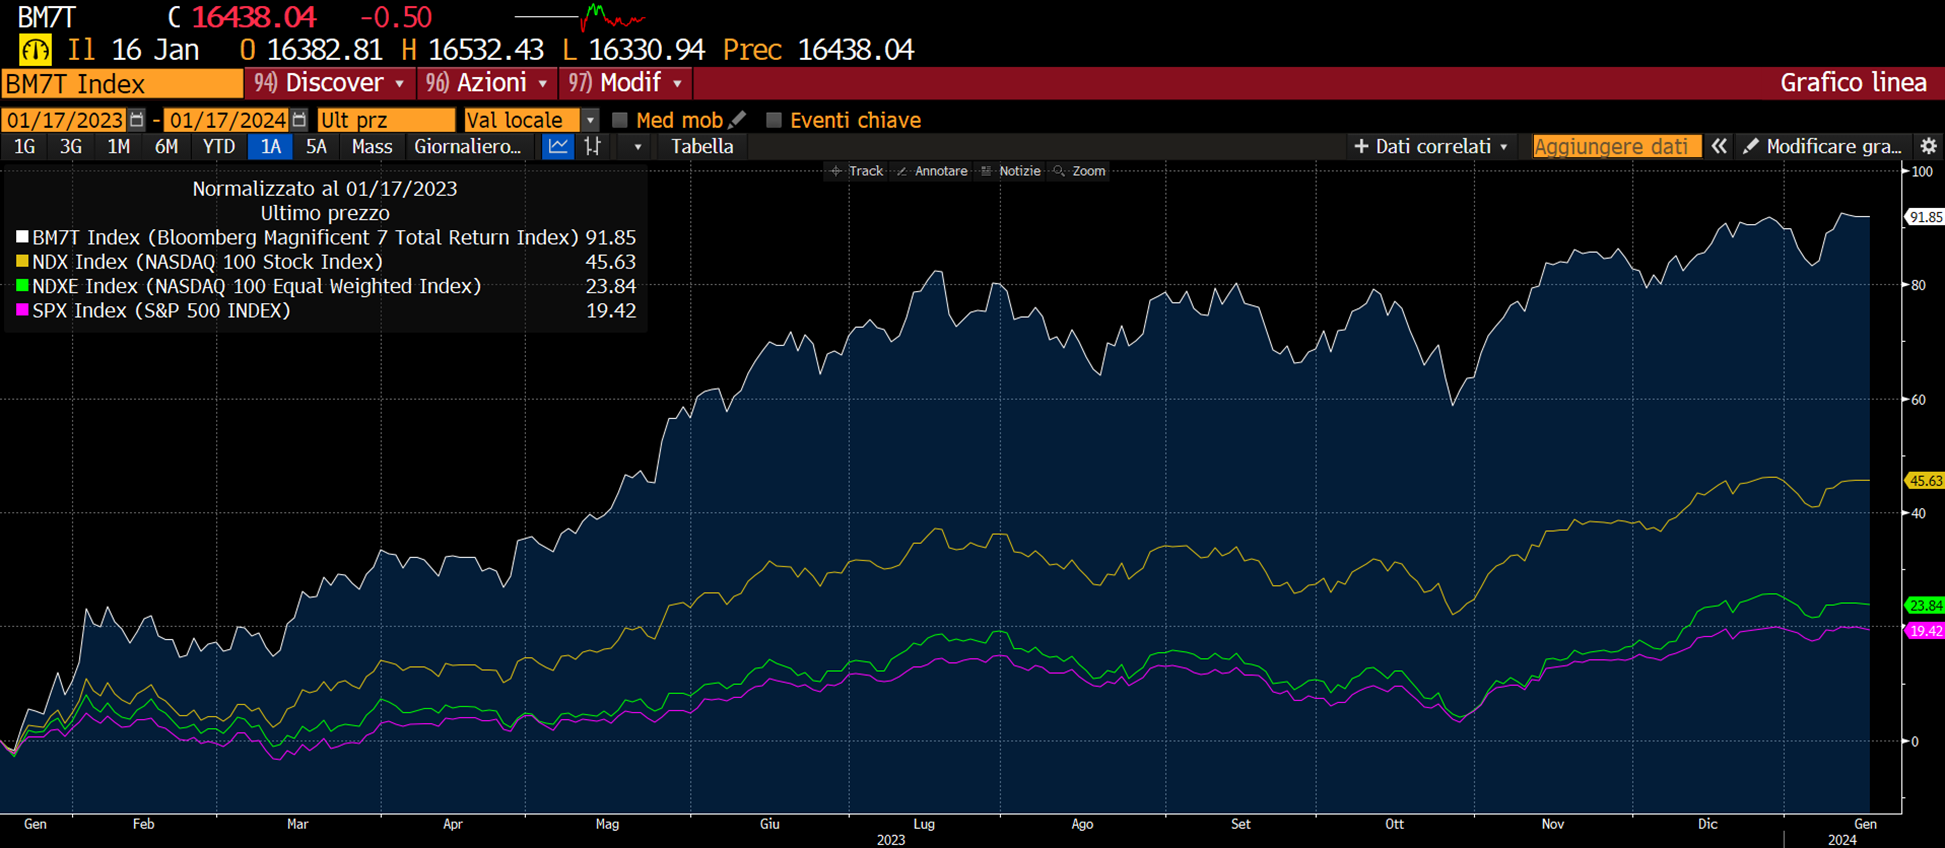Select the BM7T Index legend entry

[326, 237]
